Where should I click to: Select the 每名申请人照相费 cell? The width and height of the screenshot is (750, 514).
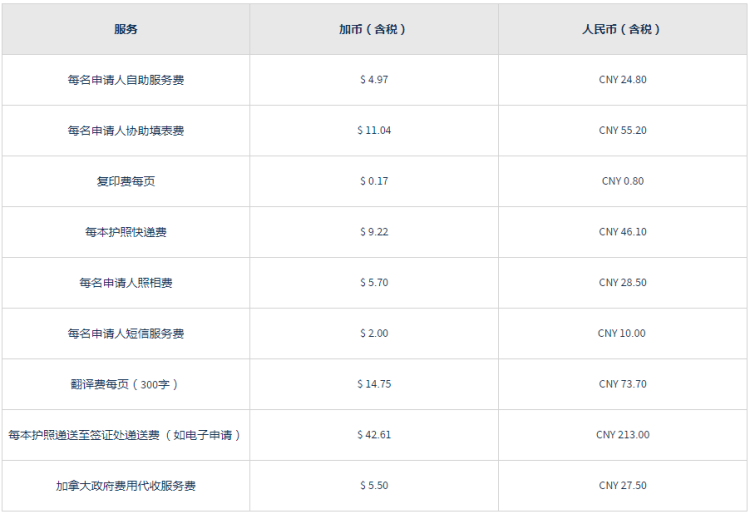(126, 283)
